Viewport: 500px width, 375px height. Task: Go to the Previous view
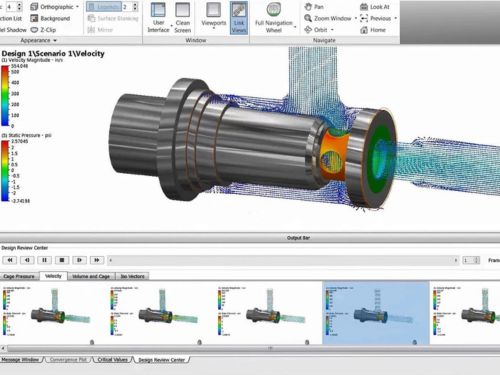click(376, 18)
